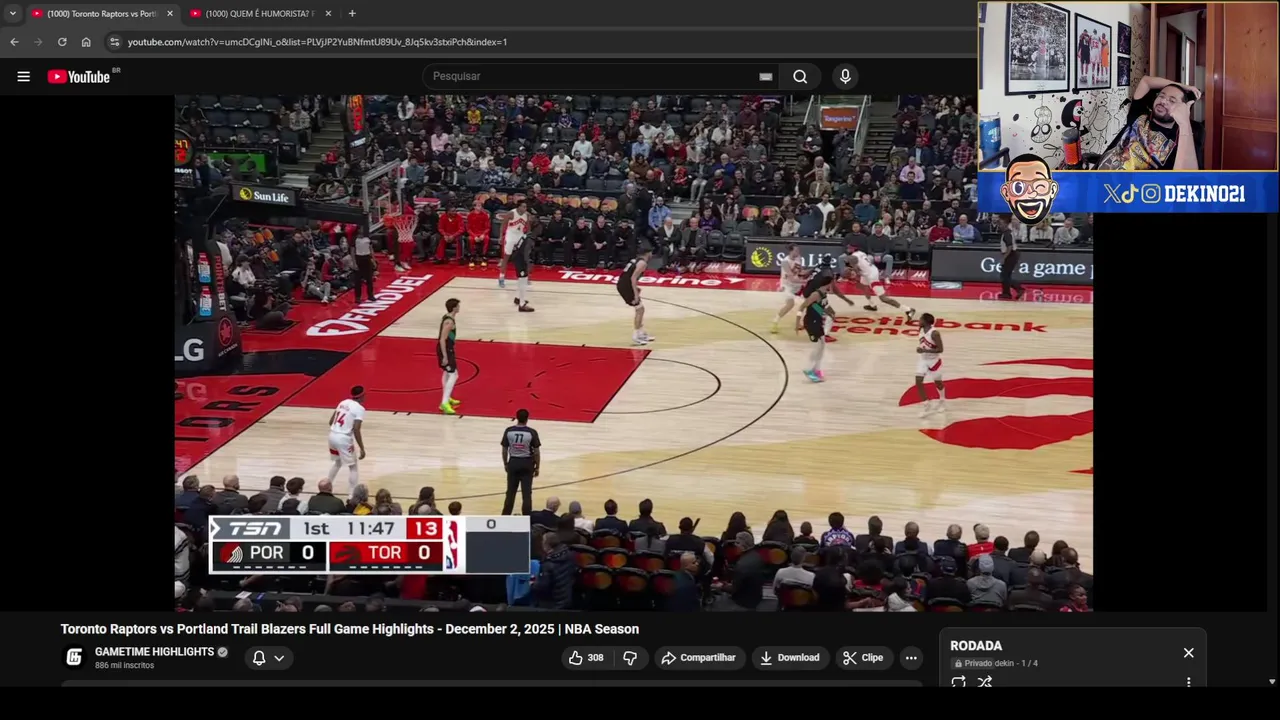Open the RODADA playlist title

click(976, 646)
